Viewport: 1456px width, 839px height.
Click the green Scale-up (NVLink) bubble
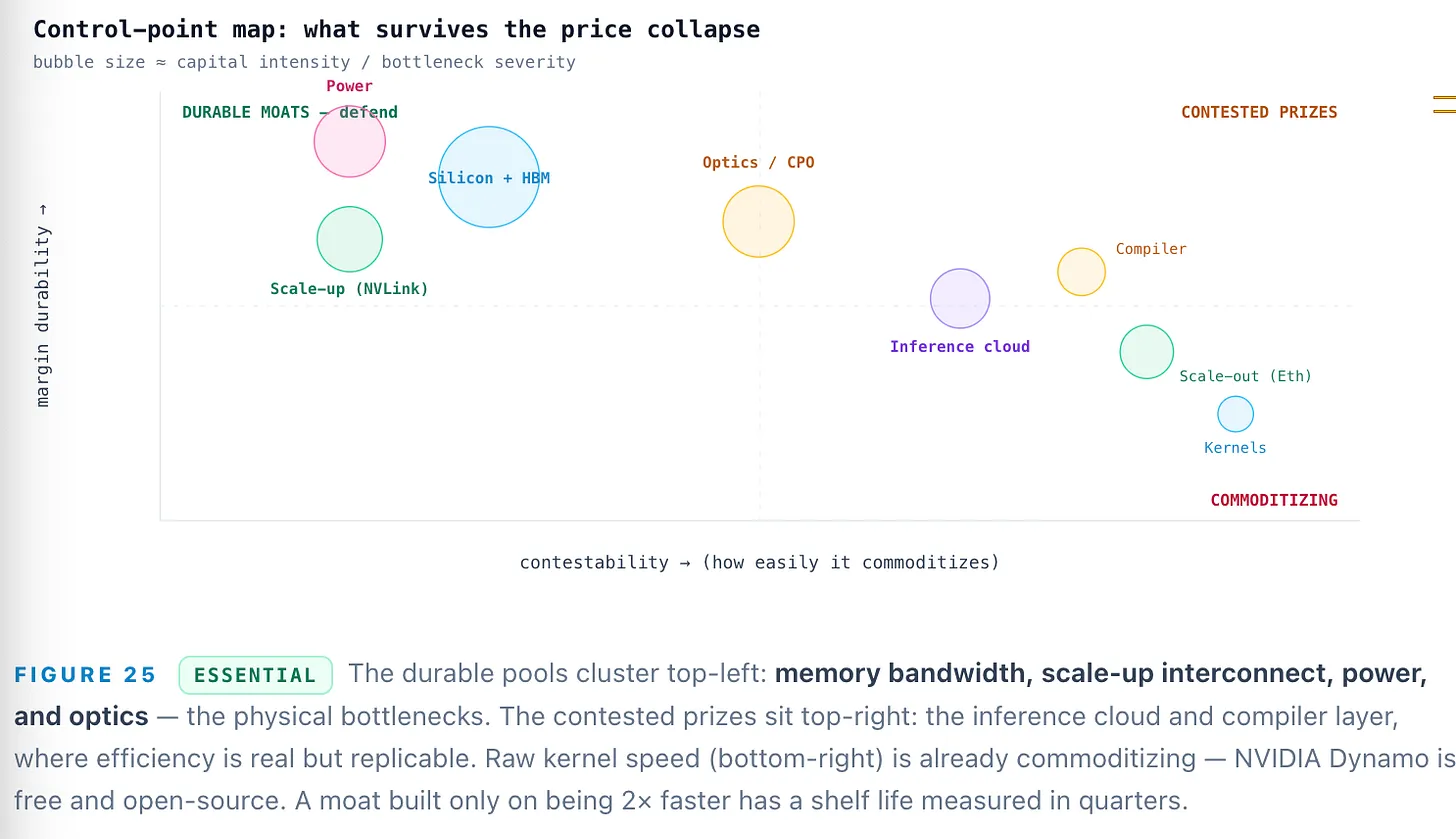tap(350, 239)
